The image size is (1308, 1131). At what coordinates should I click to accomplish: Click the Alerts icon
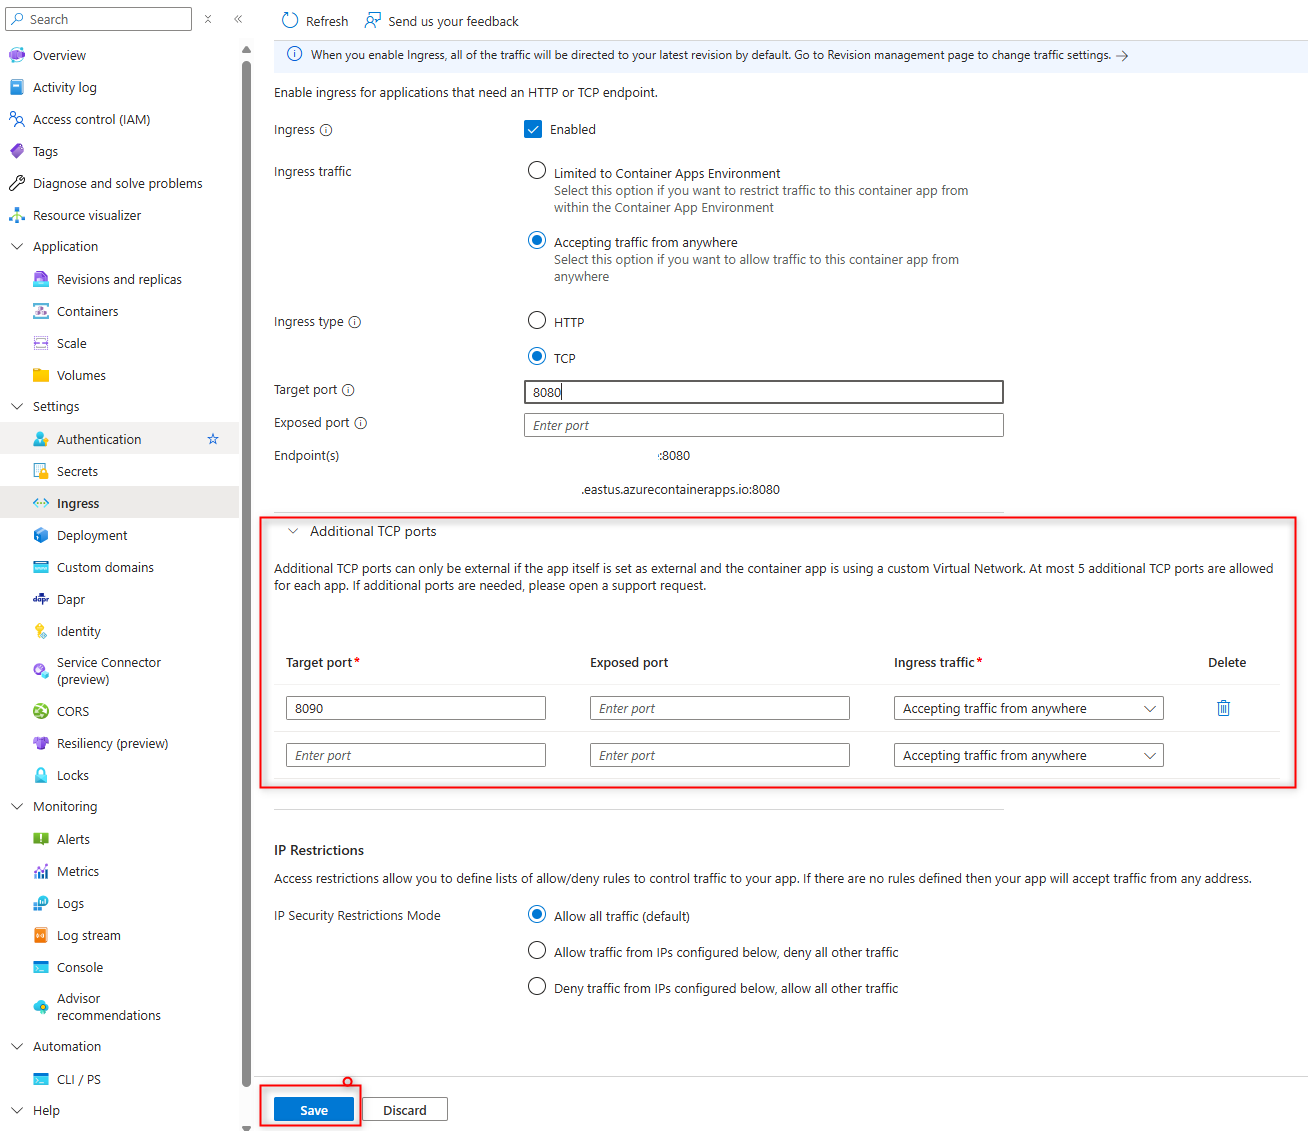pos(41,839)
